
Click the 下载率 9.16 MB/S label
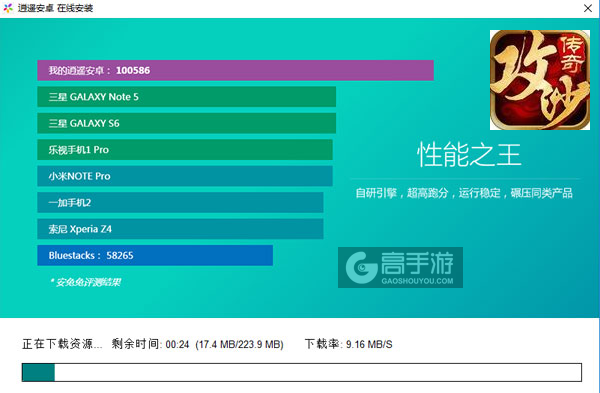tap(349, 344)
